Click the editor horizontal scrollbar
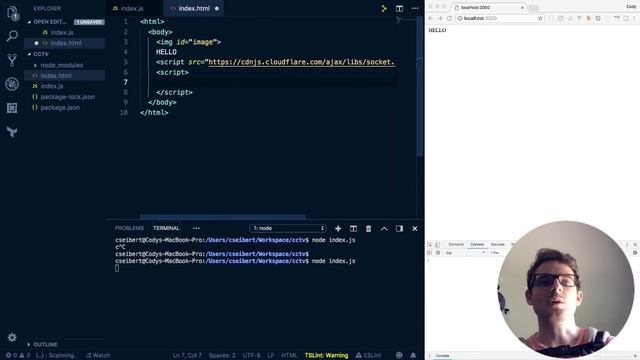The height and width of the screenshot is (360, 640). pyautogui.click(x=222, y=217)
